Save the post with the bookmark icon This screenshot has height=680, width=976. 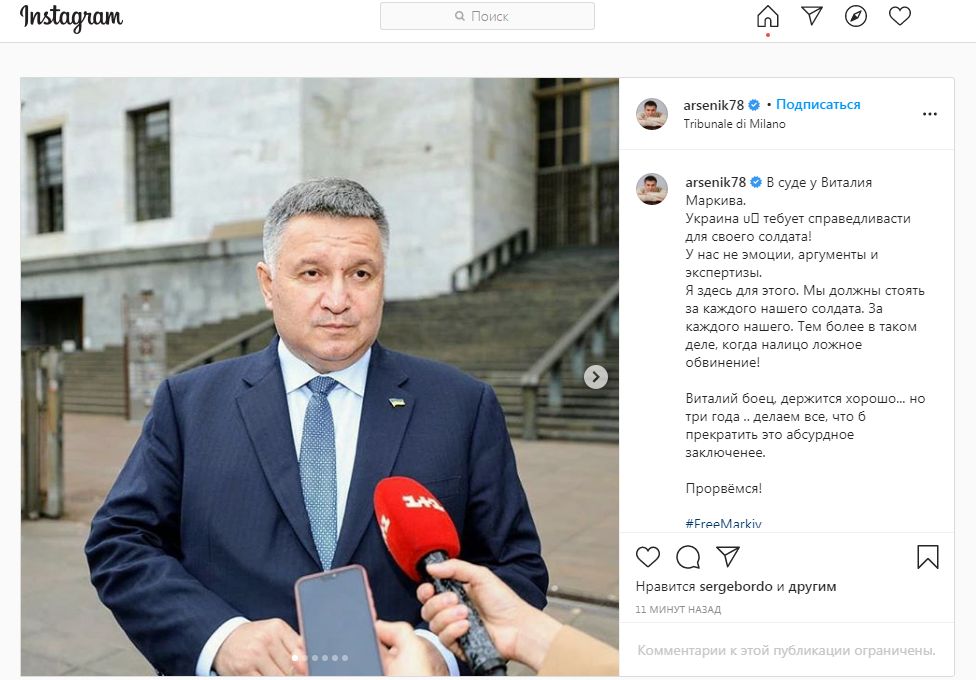coord(927,557)
